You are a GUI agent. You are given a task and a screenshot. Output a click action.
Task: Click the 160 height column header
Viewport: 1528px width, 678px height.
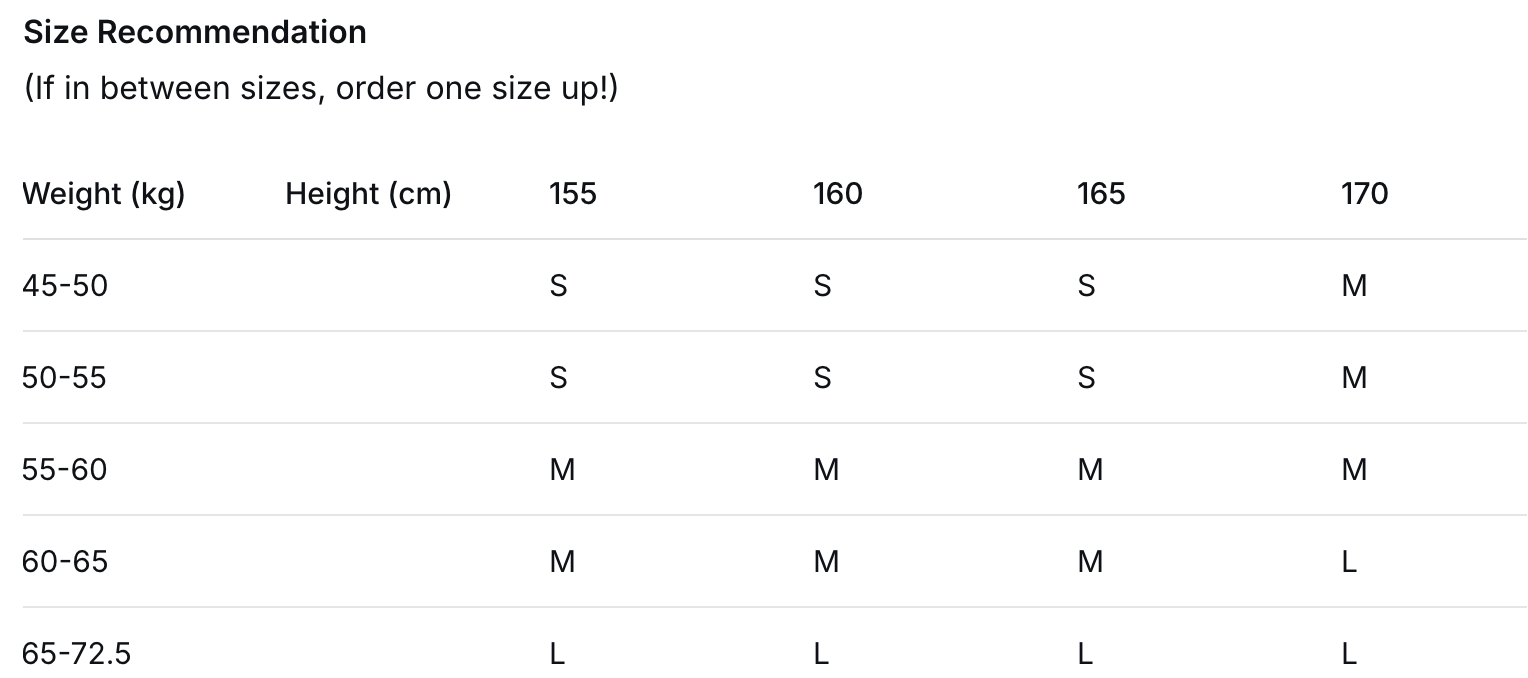pyautogui.click(x=837, y=193)
